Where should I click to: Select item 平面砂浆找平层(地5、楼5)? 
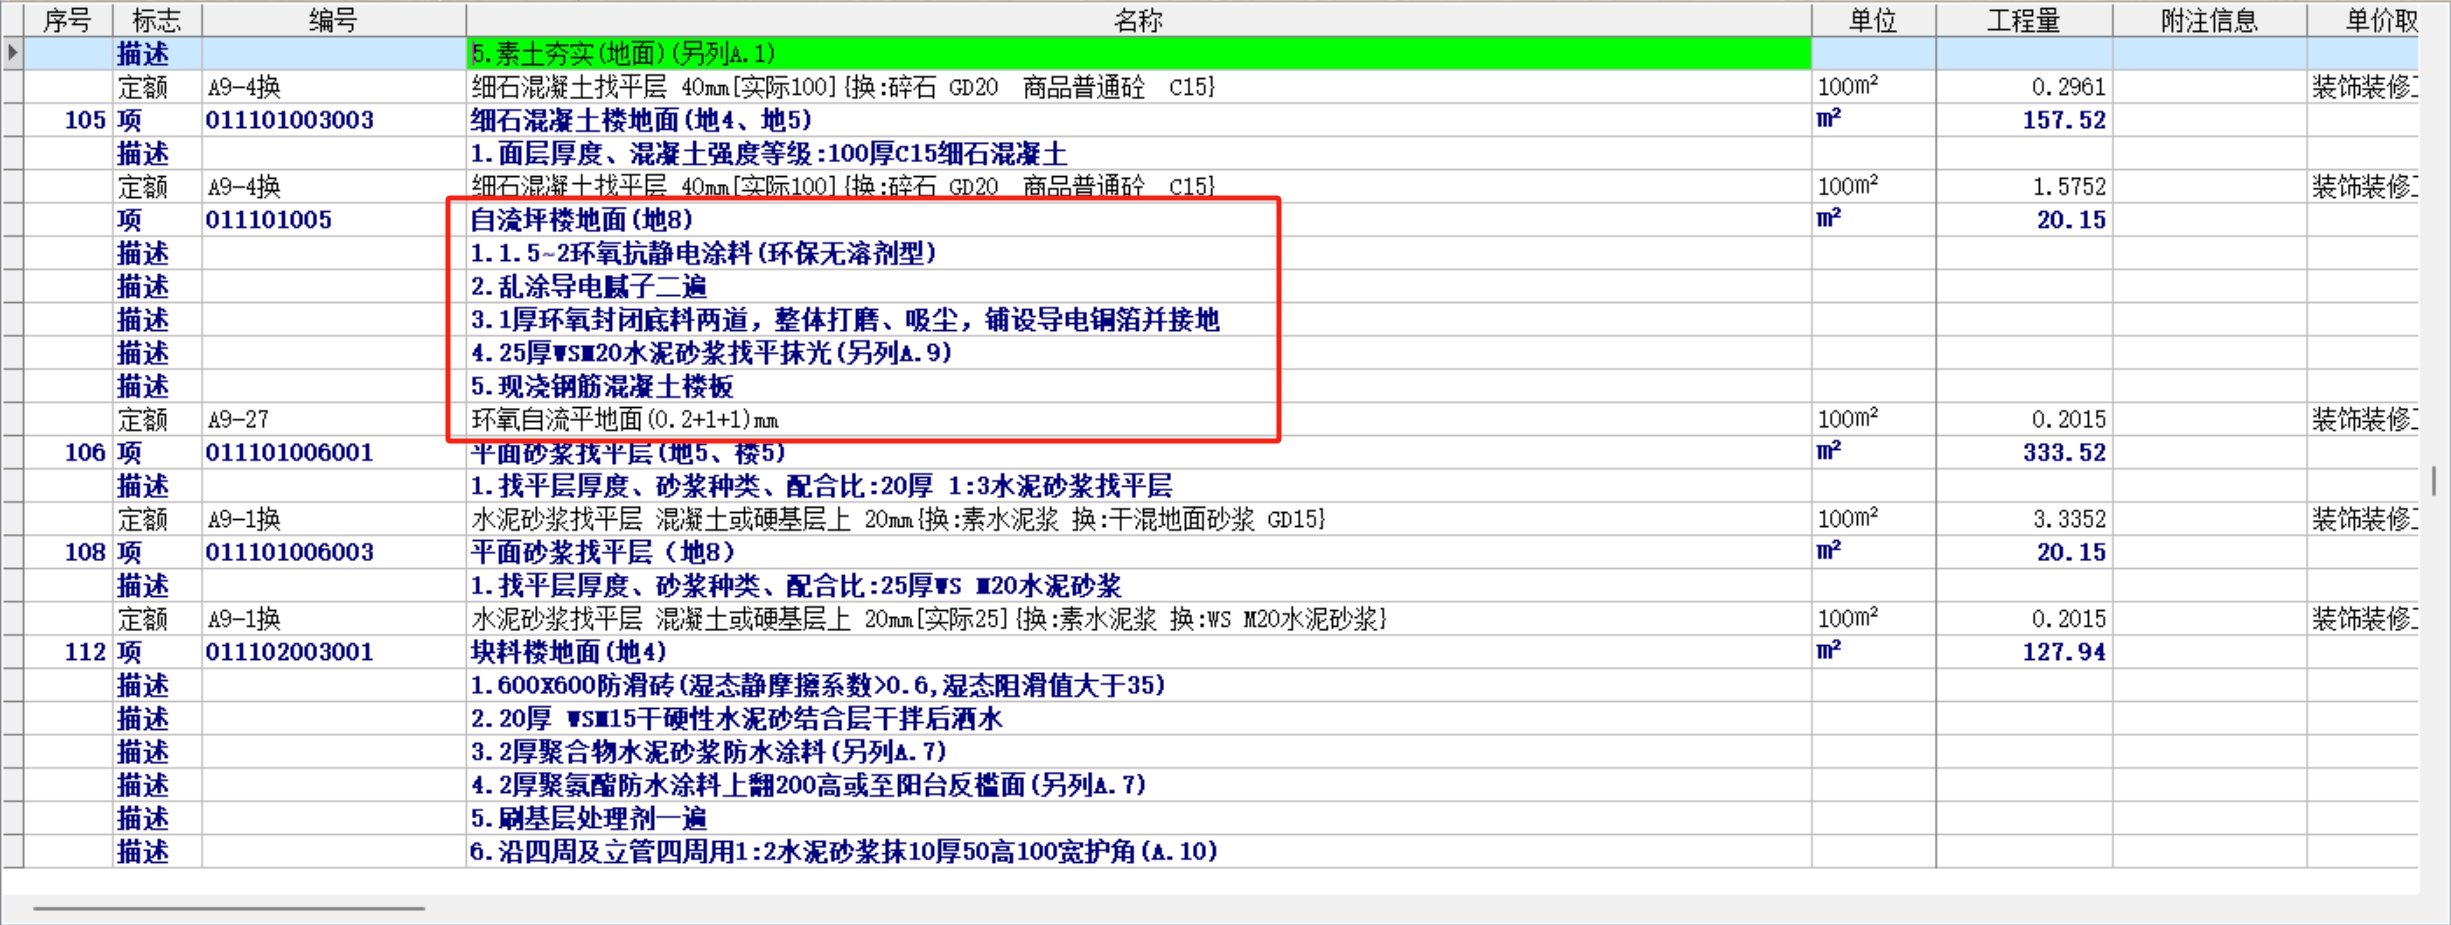628,452
